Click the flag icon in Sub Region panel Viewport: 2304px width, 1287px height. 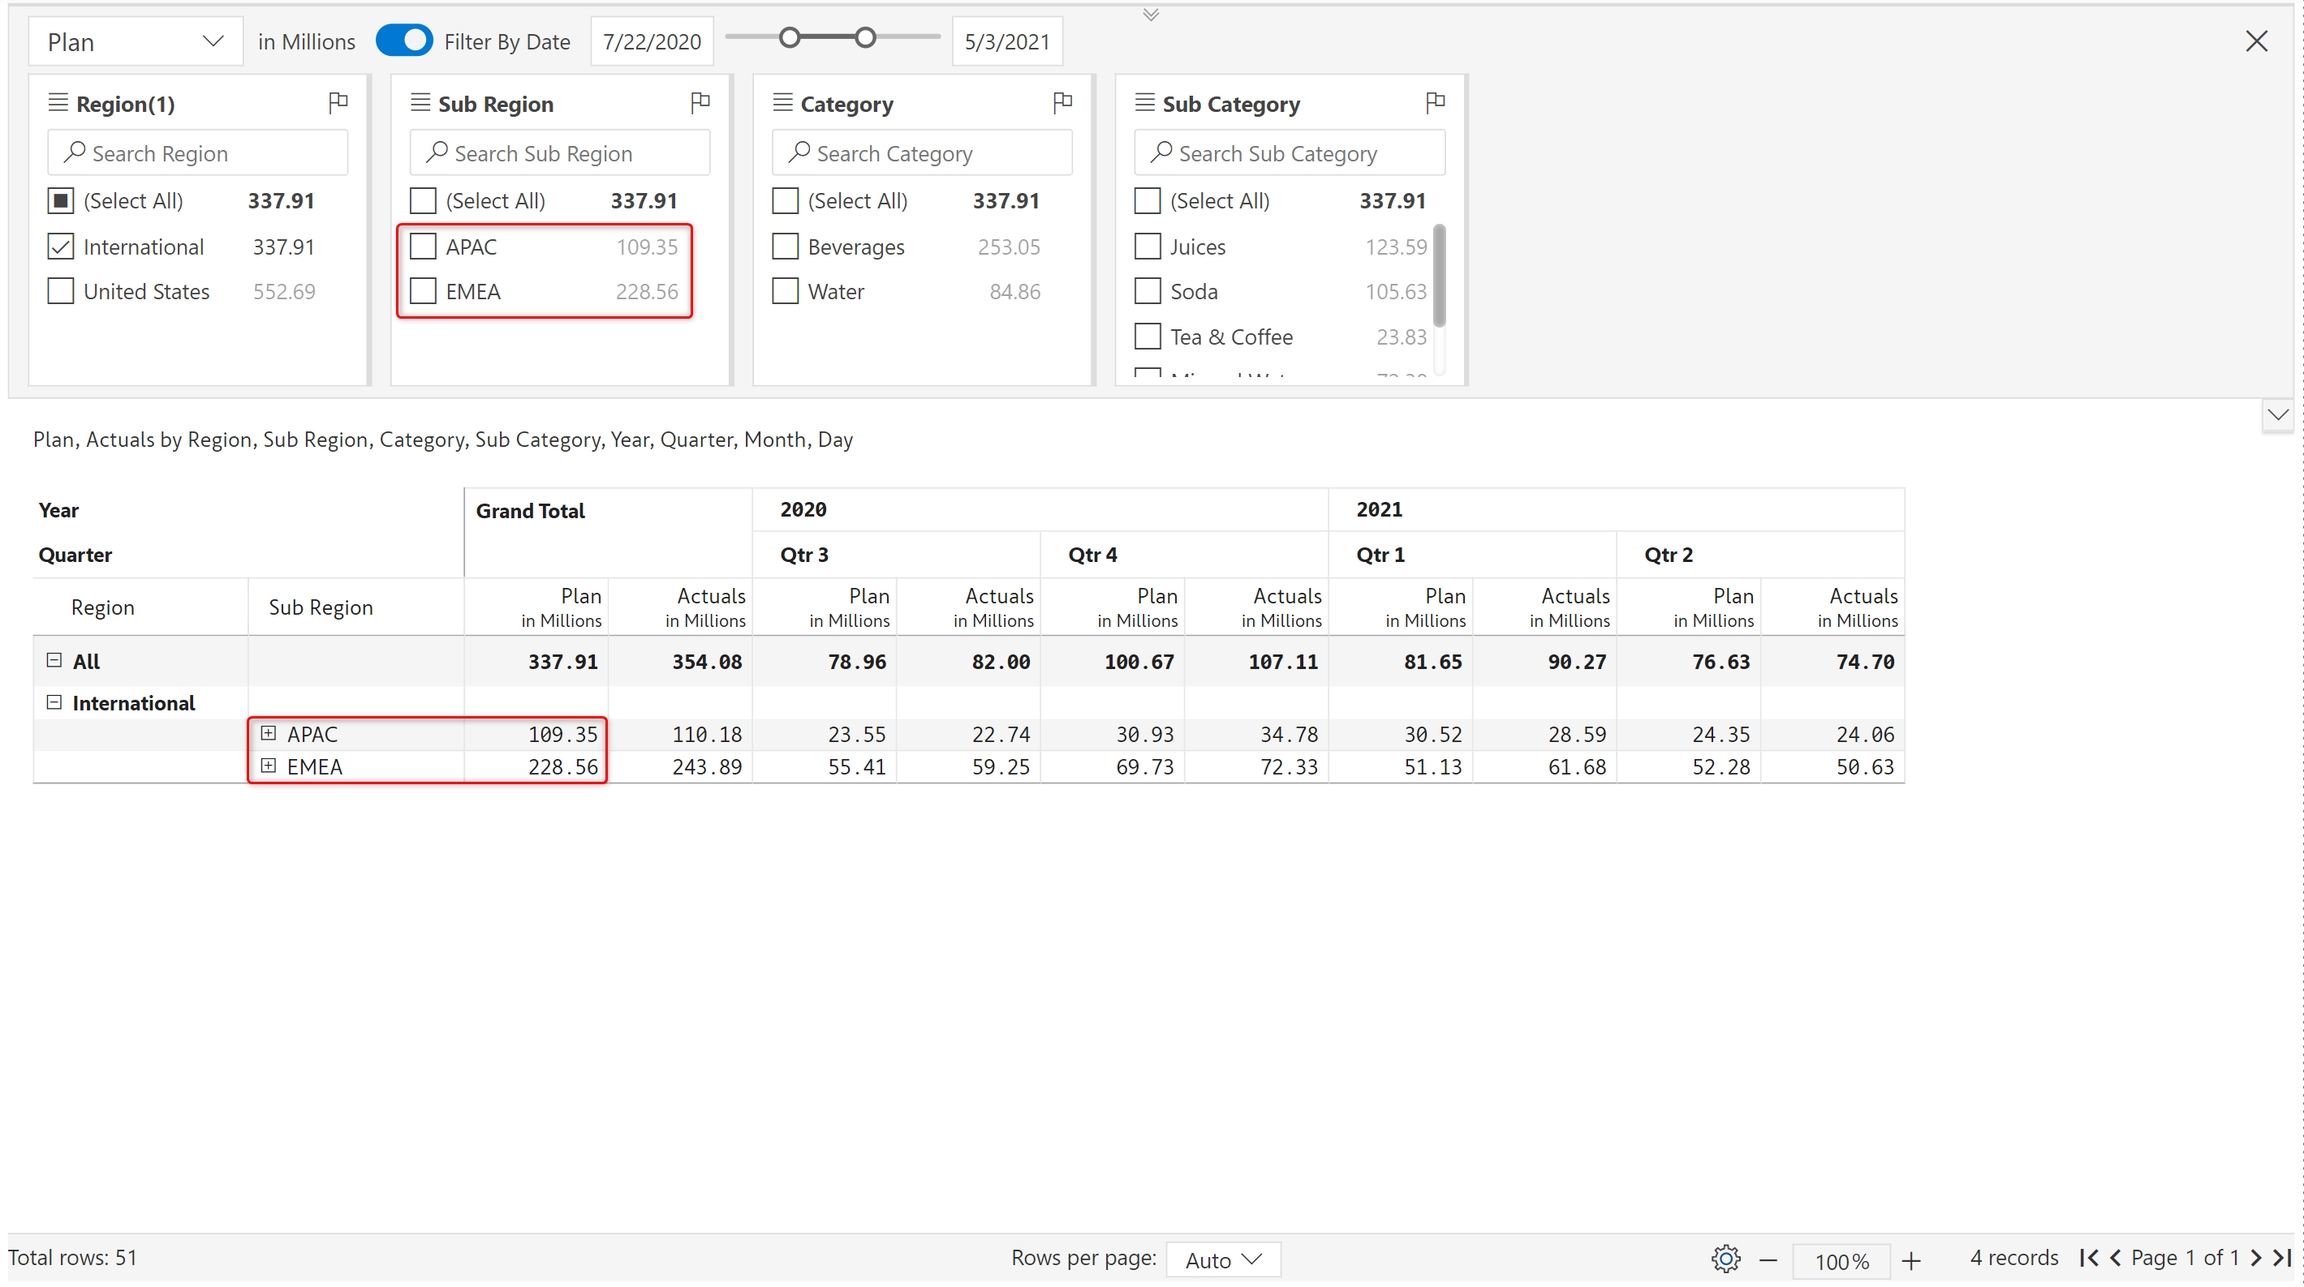coord(700,102)
